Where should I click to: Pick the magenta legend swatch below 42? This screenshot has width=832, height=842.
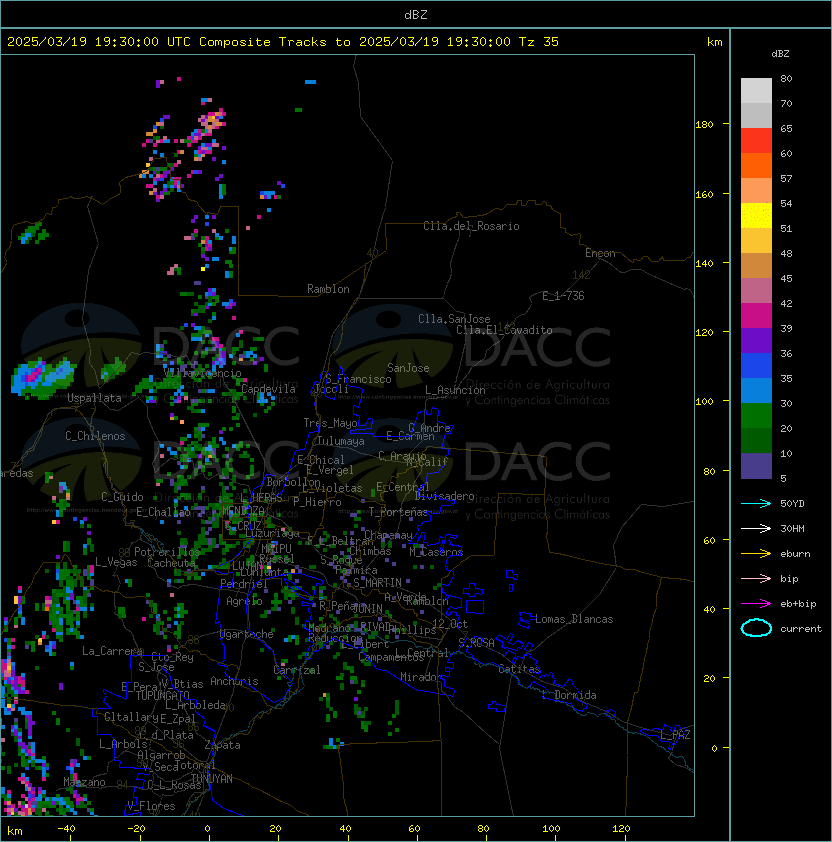(x=756, y=316)
